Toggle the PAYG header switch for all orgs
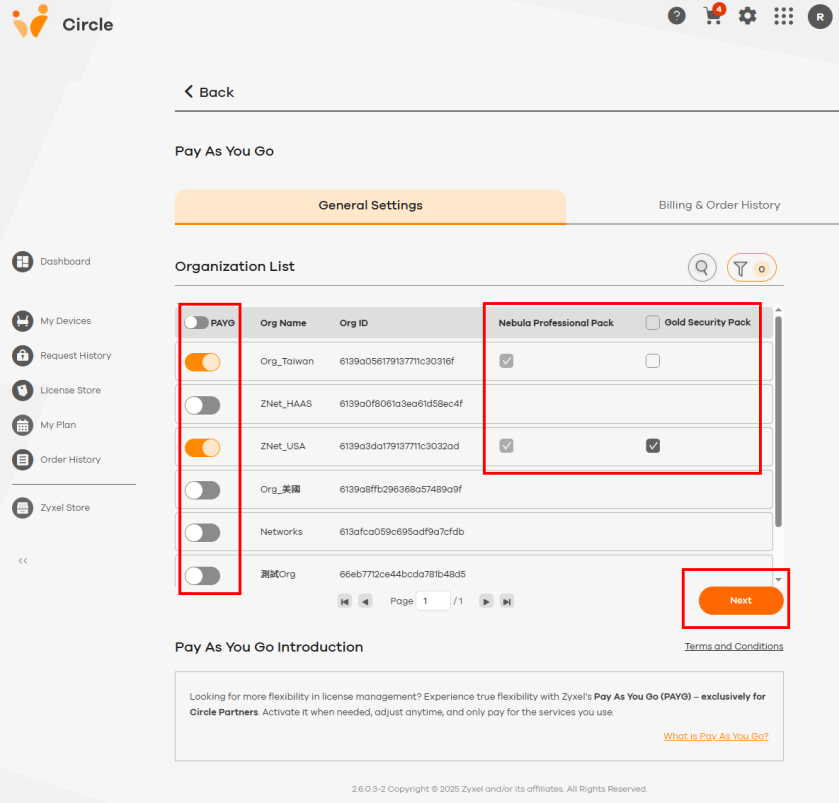The height and width of the screenshot is (803, 839). pos(196,323)
